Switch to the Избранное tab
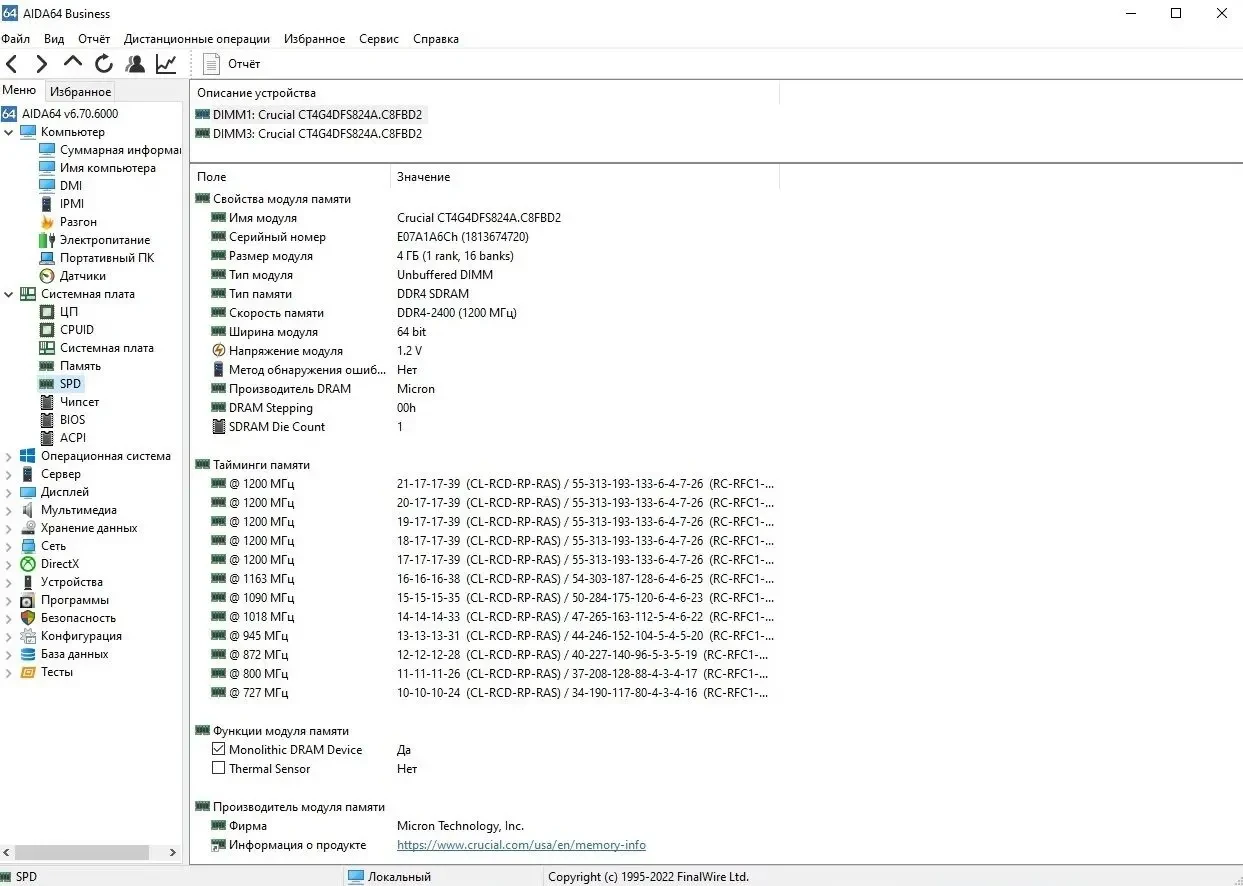Screen dimensions: 1243x886 [x=80, y=92]
